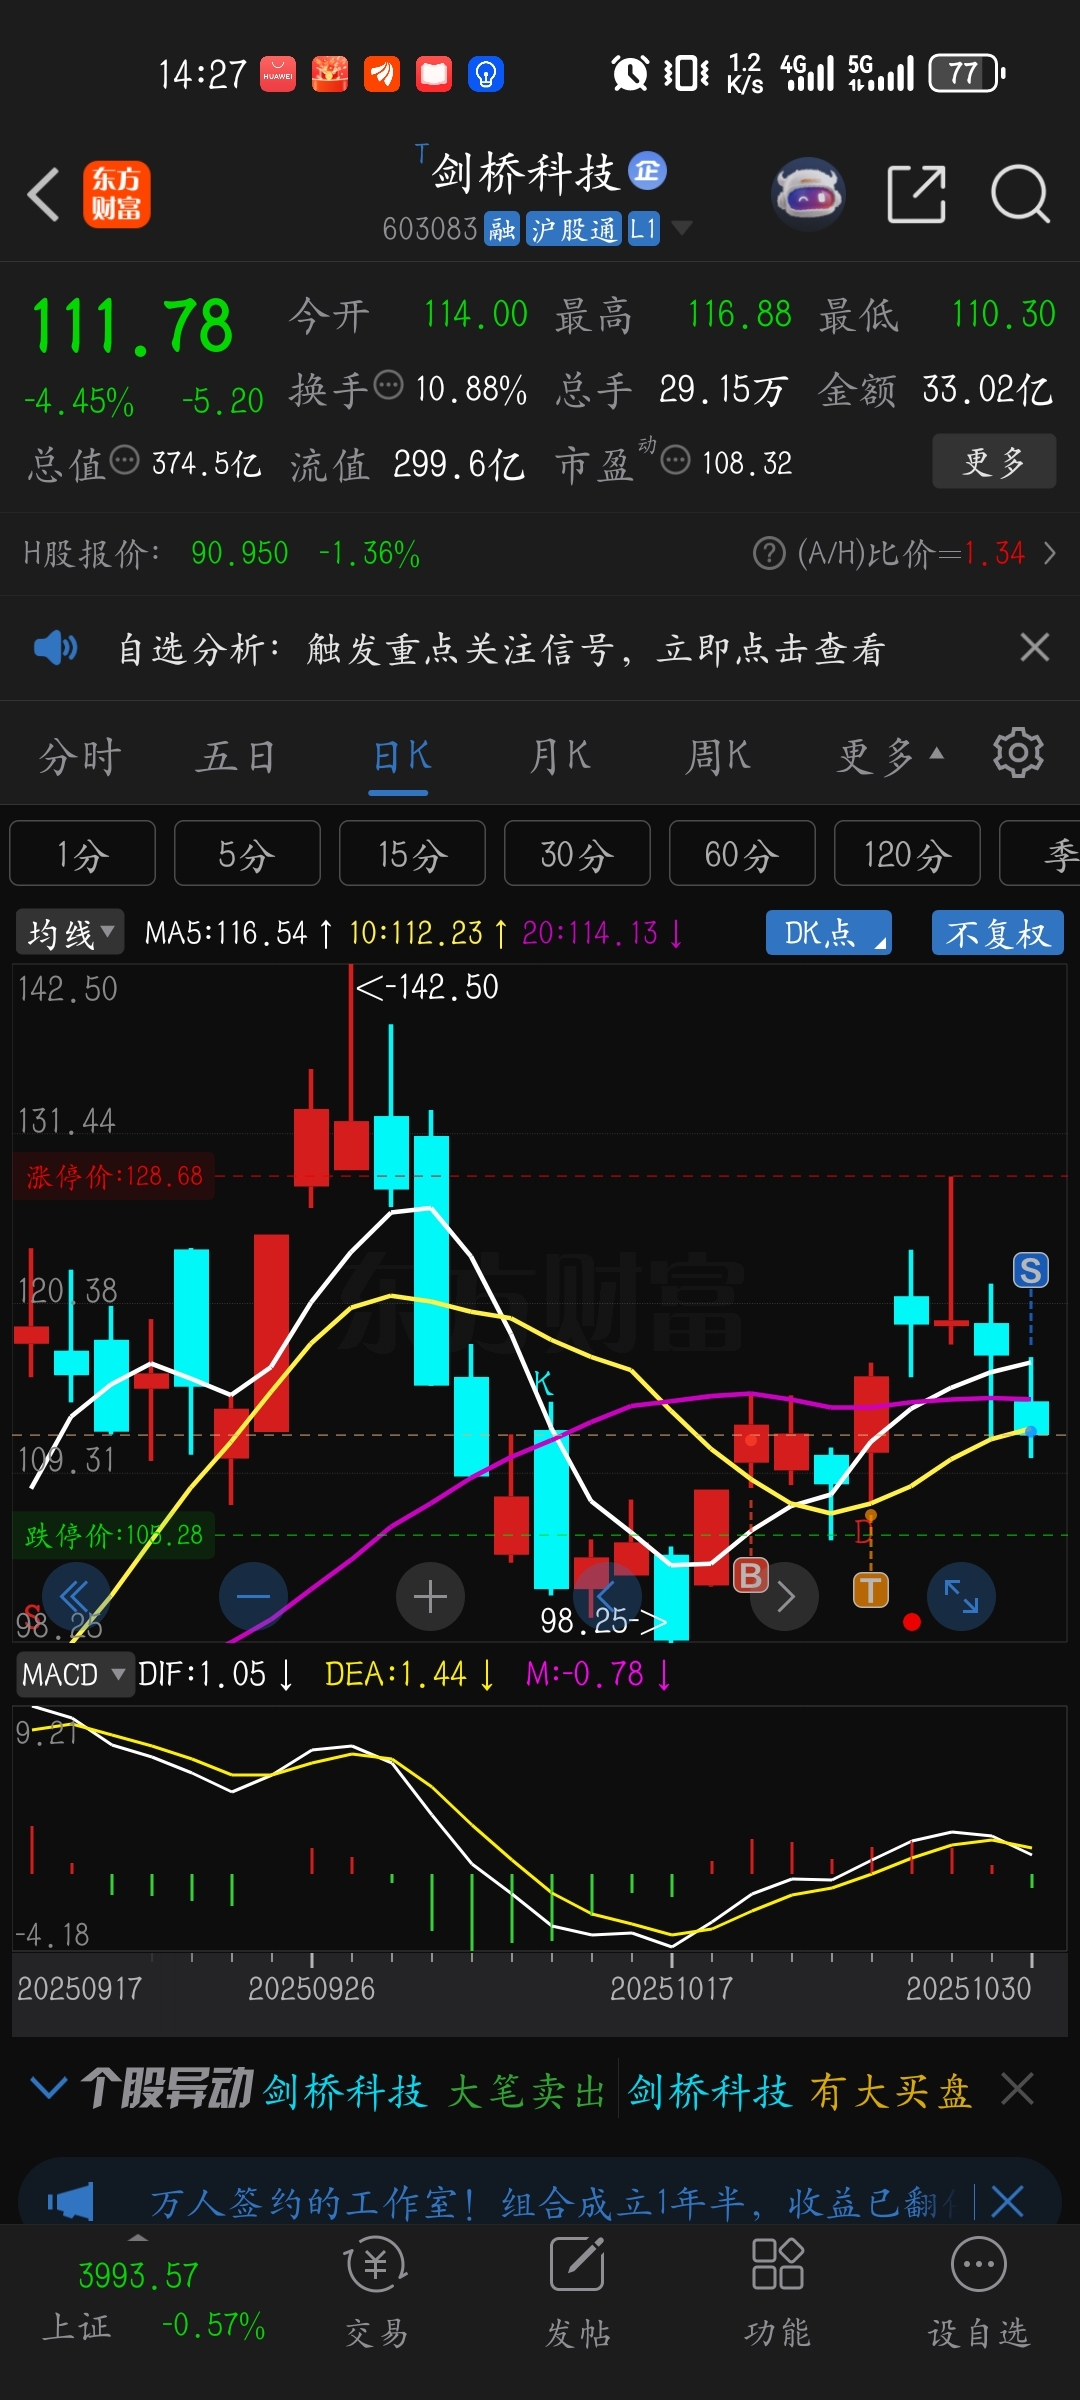The height and width of the screenshot is (2400, 1080).
Task: Open stock search magnifier
Action: pyautogui.click(x=1020, y=193)
